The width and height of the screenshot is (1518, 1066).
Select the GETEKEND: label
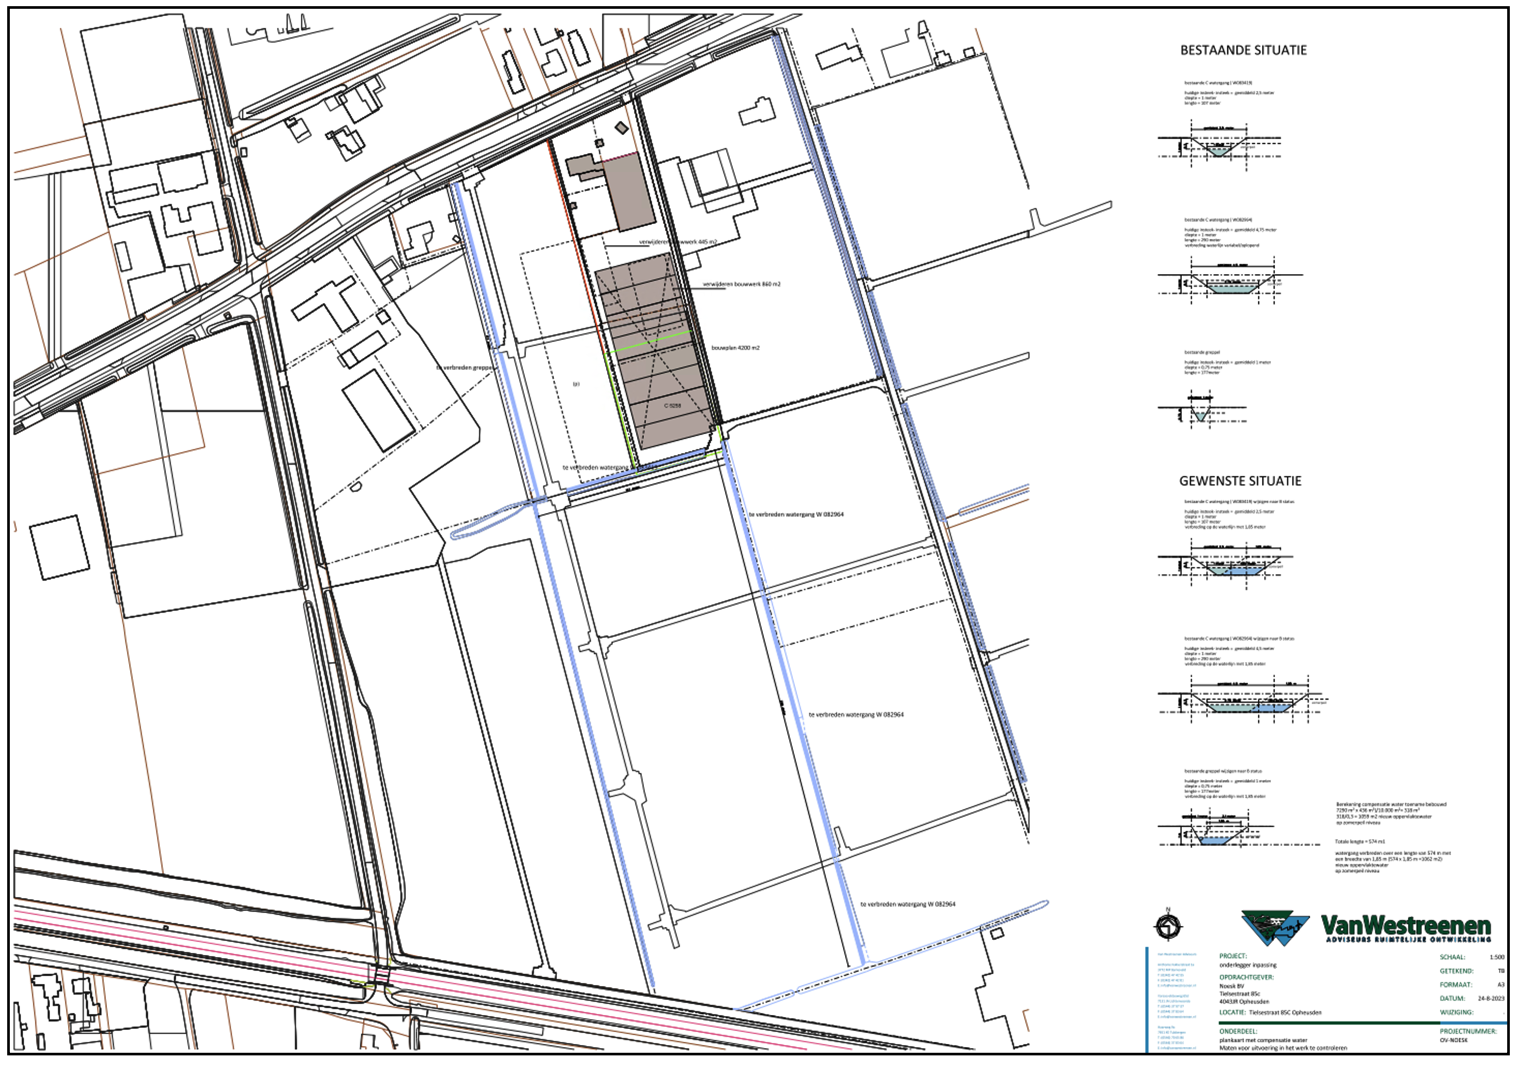click(x=1457, y=971)
